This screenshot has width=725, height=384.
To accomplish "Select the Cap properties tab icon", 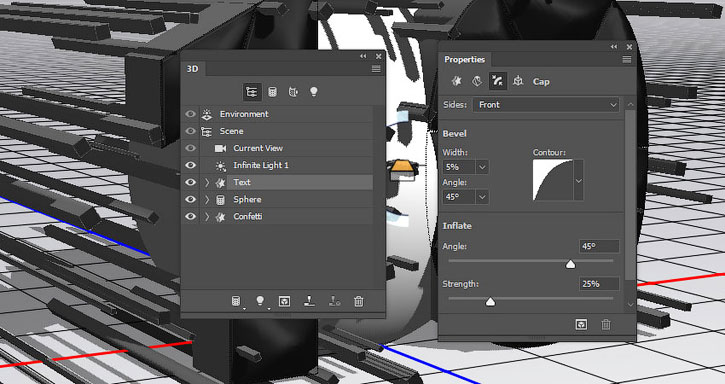I will coord(498,81).
